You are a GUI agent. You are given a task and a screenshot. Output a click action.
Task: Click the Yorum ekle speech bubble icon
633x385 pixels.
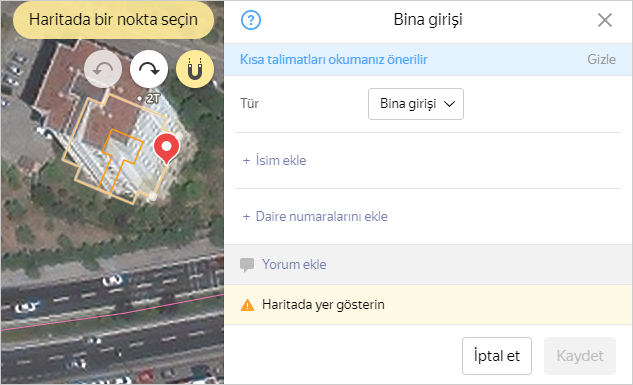click(247, 265)
